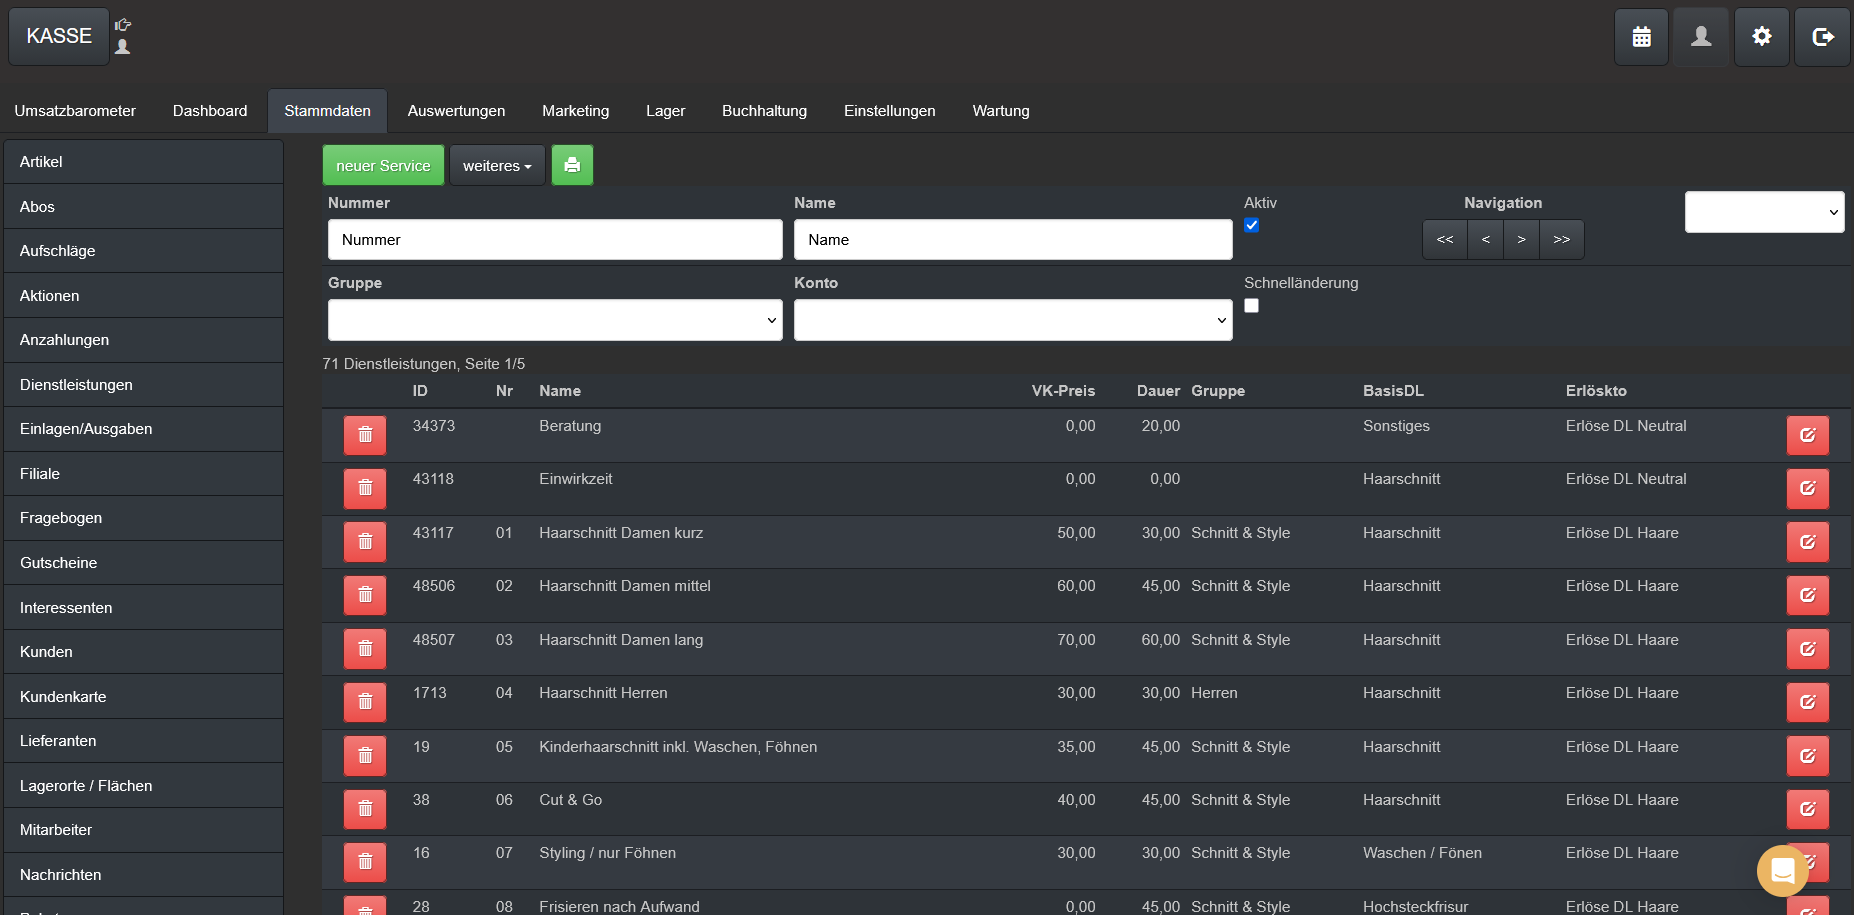This screenshot has width=1854, height=915.
Task: Open settings via the gear icon
Action: coord(1761,37)
